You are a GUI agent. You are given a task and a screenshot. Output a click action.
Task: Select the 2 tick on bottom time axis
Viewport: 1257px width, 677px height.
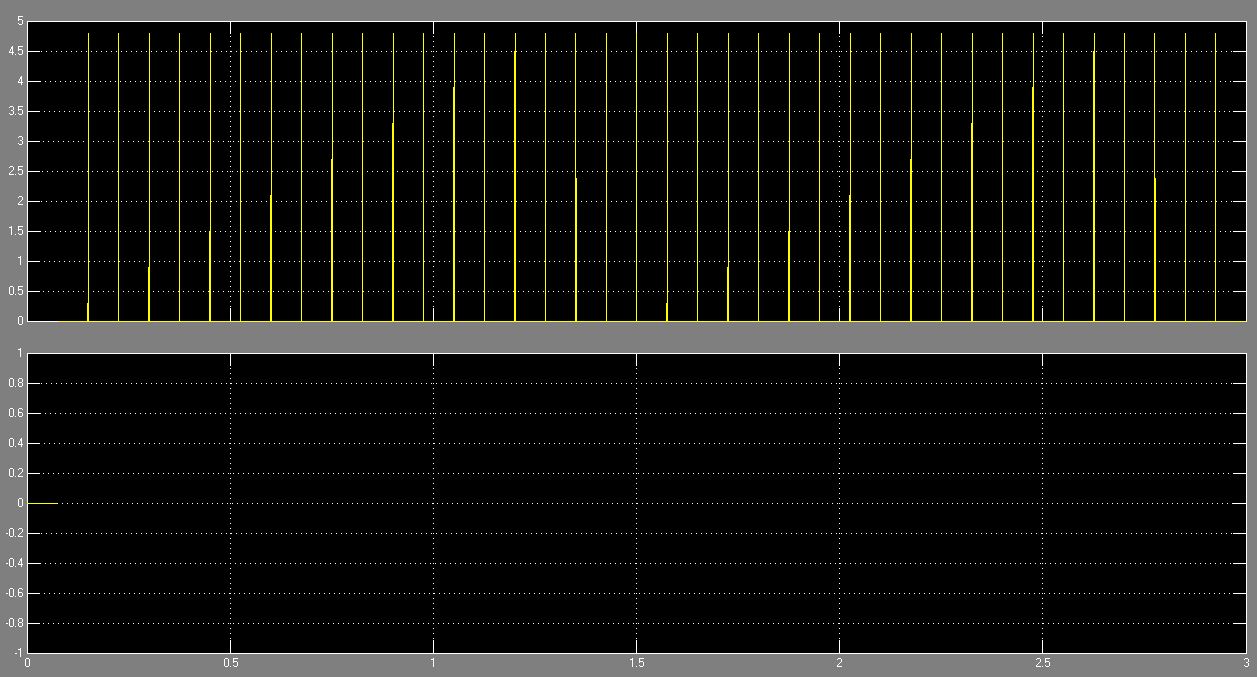click(839, 663)
